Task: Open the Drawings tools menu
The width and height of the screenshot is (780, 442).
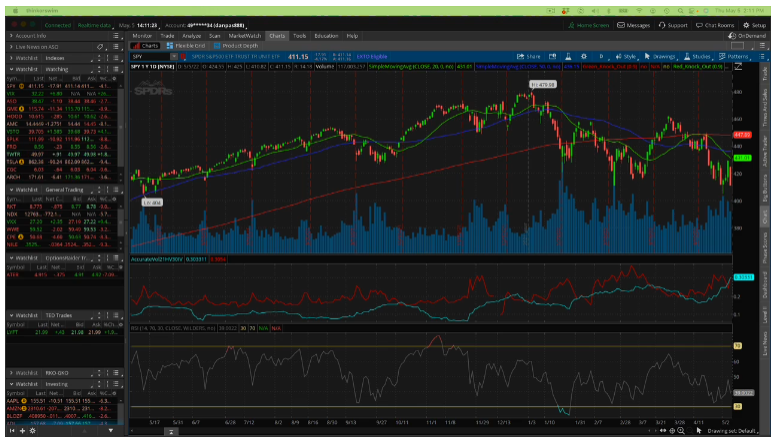Action: (x=660, y=57)
